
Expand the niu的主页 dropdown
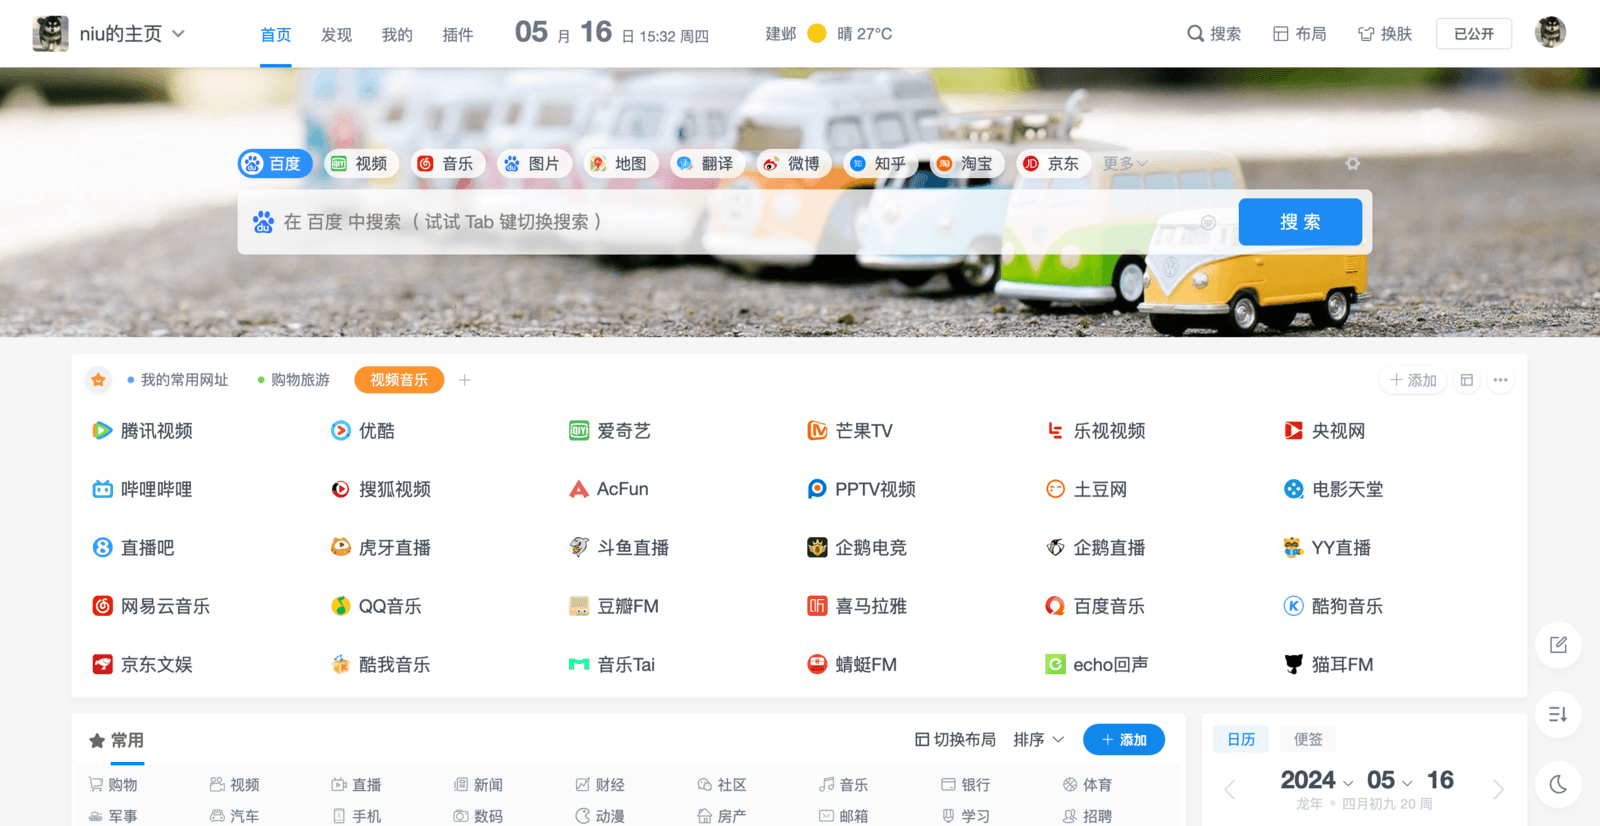[178, 34]
